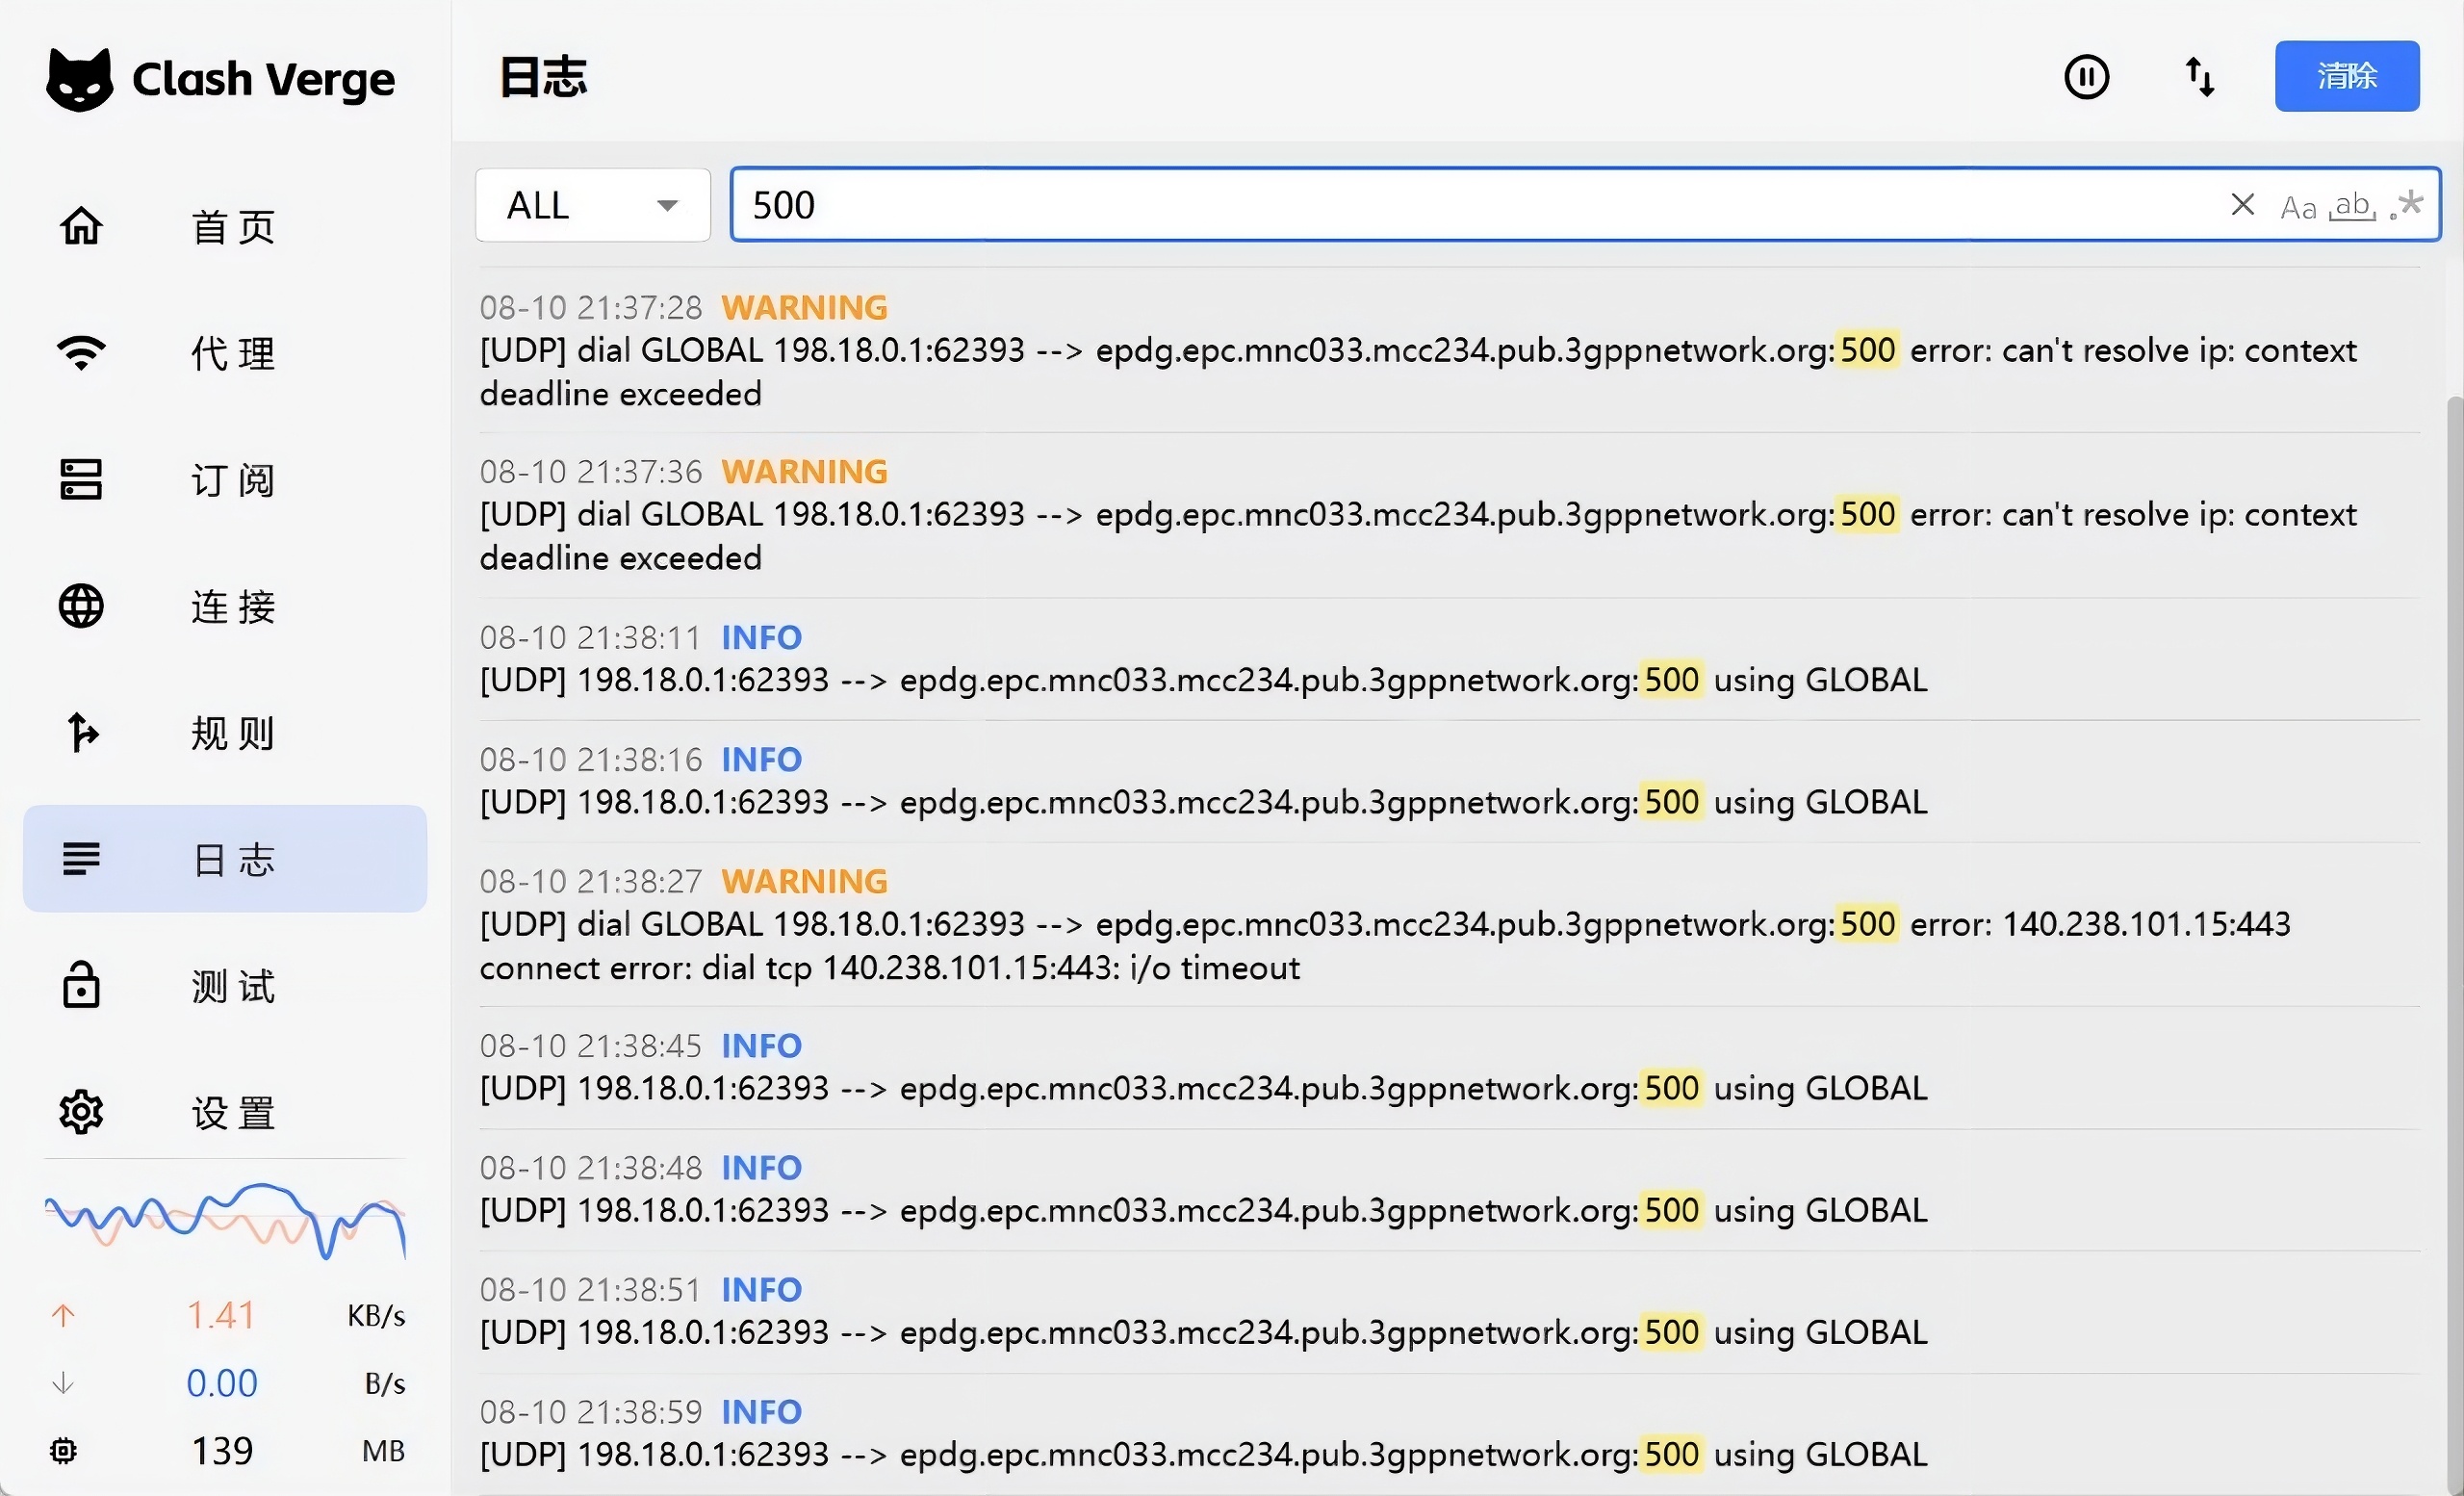Click the 清除 clear logs button
The image size is (2464, 1496).
click(x=2347, y=76)
